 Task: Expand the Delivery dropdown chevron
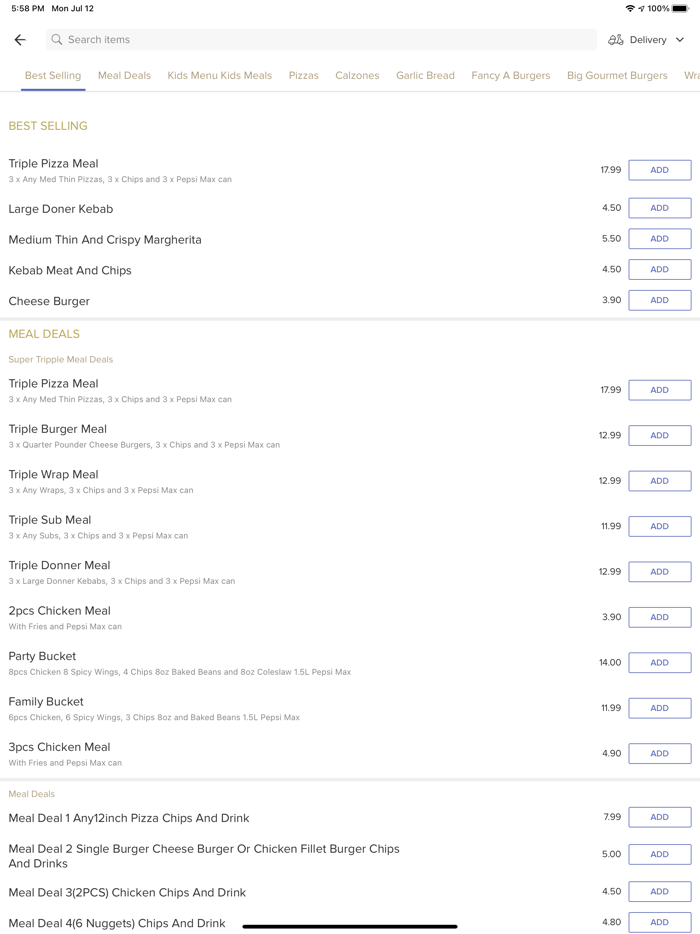(680, 40)
